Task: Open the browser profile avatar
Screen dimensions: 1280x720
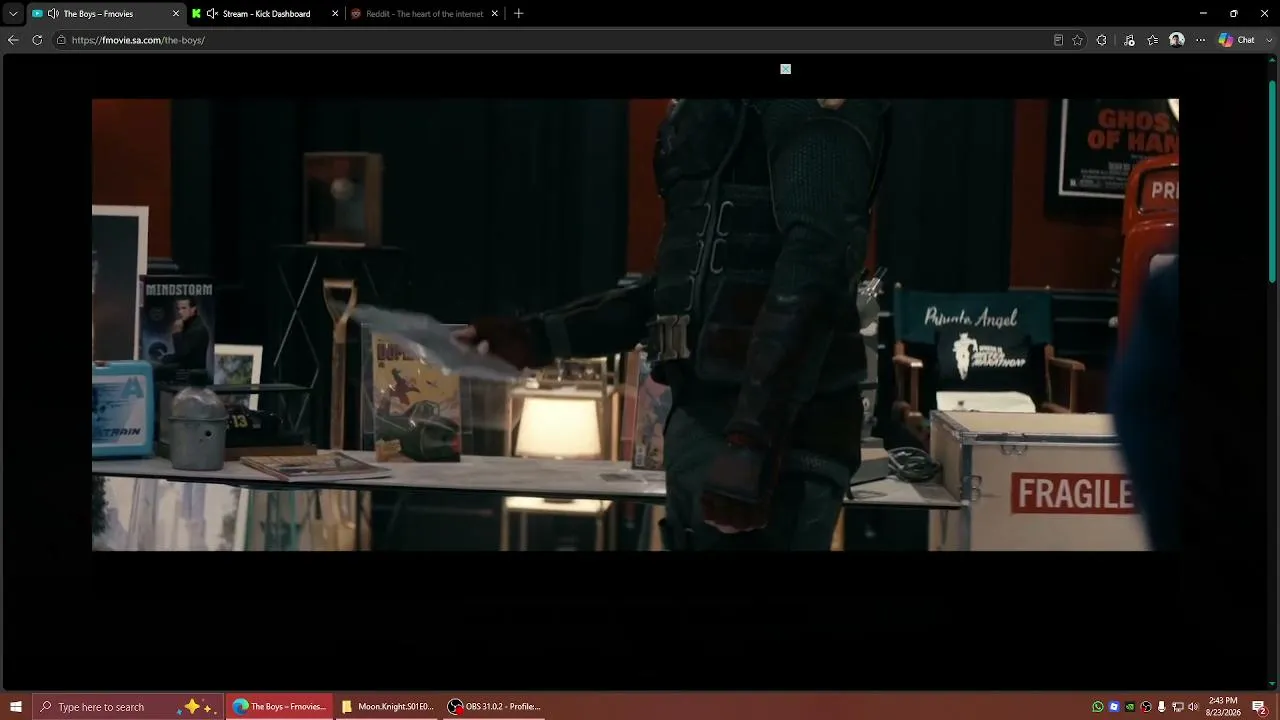Action: click(x=1177, y=40)
